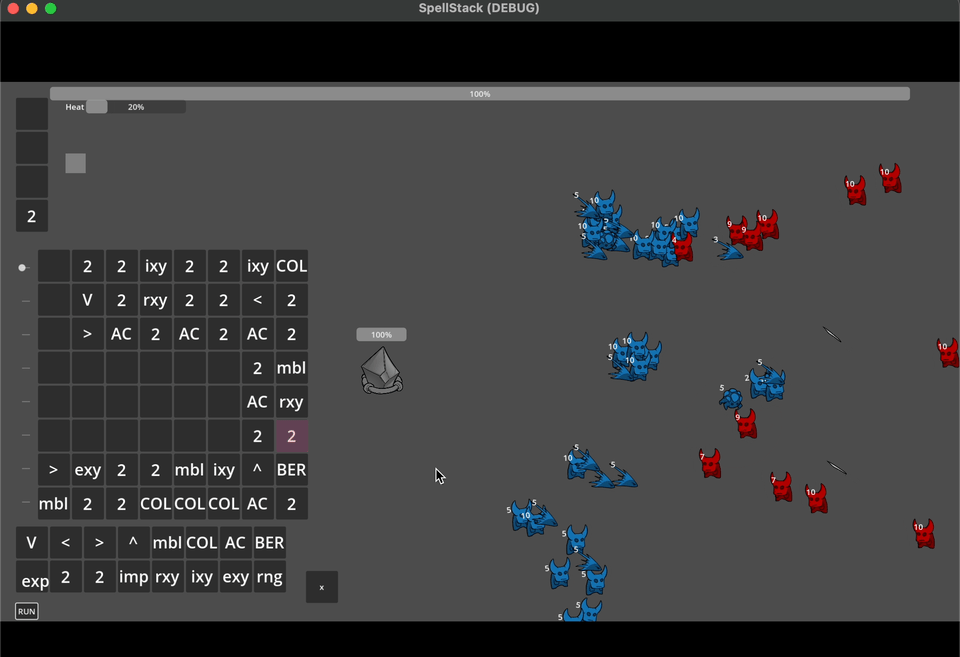Choose the "<" tile in the bottom palette

[x=66, y=542]
